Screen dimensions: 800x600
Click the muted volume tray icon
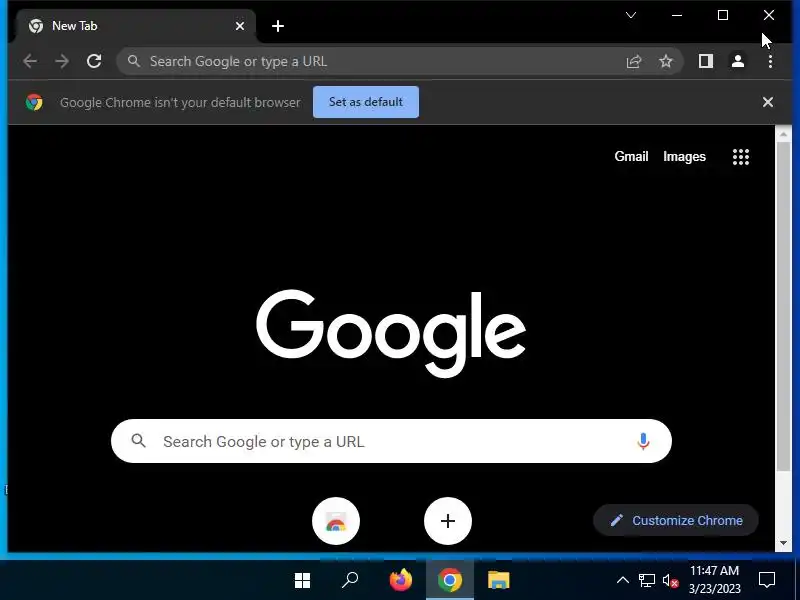point(670,580)
